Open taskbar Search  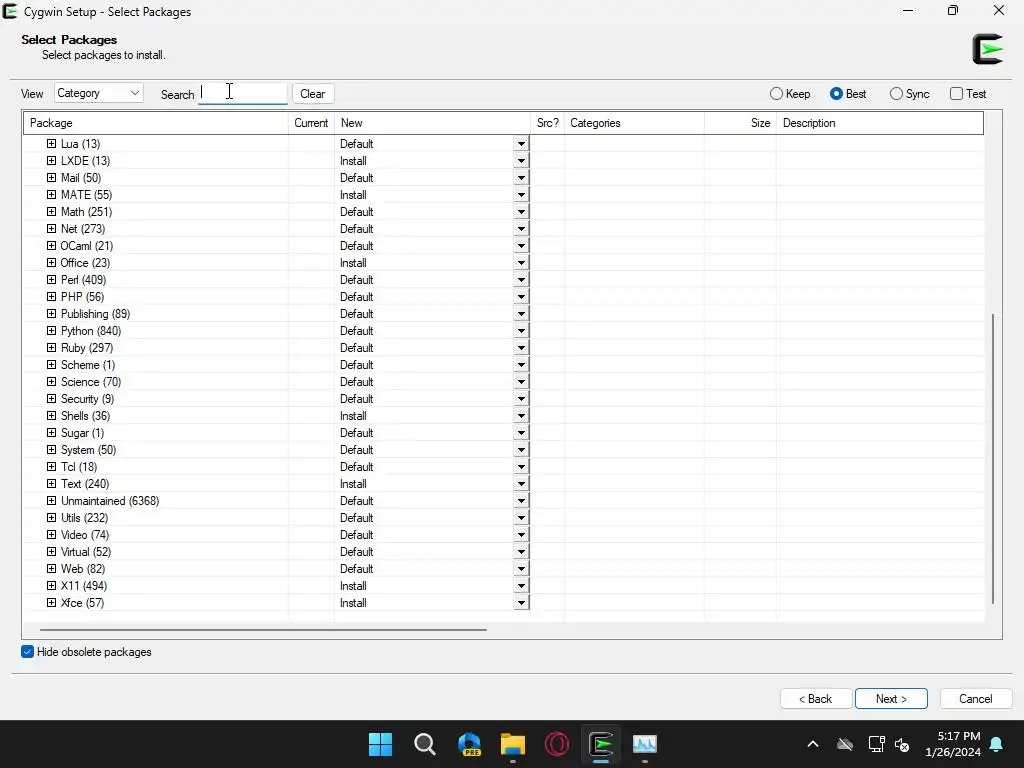(424, 744)
